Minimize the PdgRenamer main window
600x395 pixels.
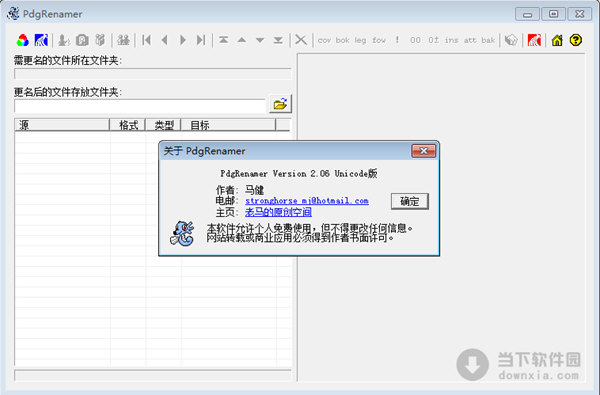coord(527,14)
